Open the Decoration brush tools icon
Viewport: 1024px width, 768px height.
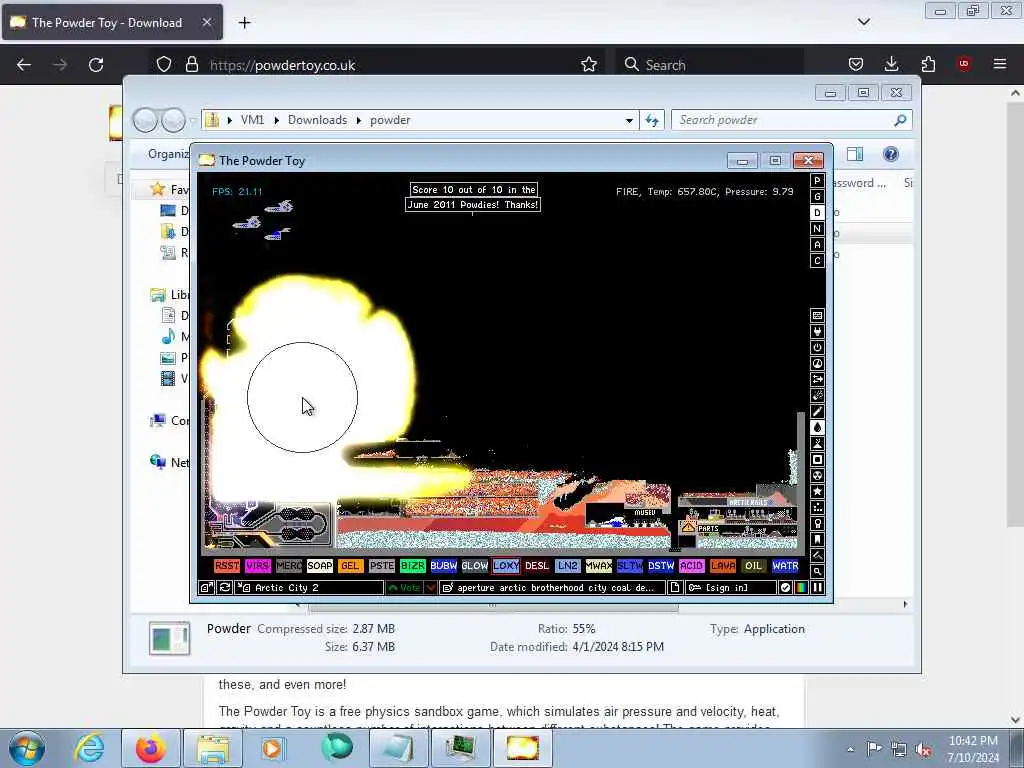point(817,556)
